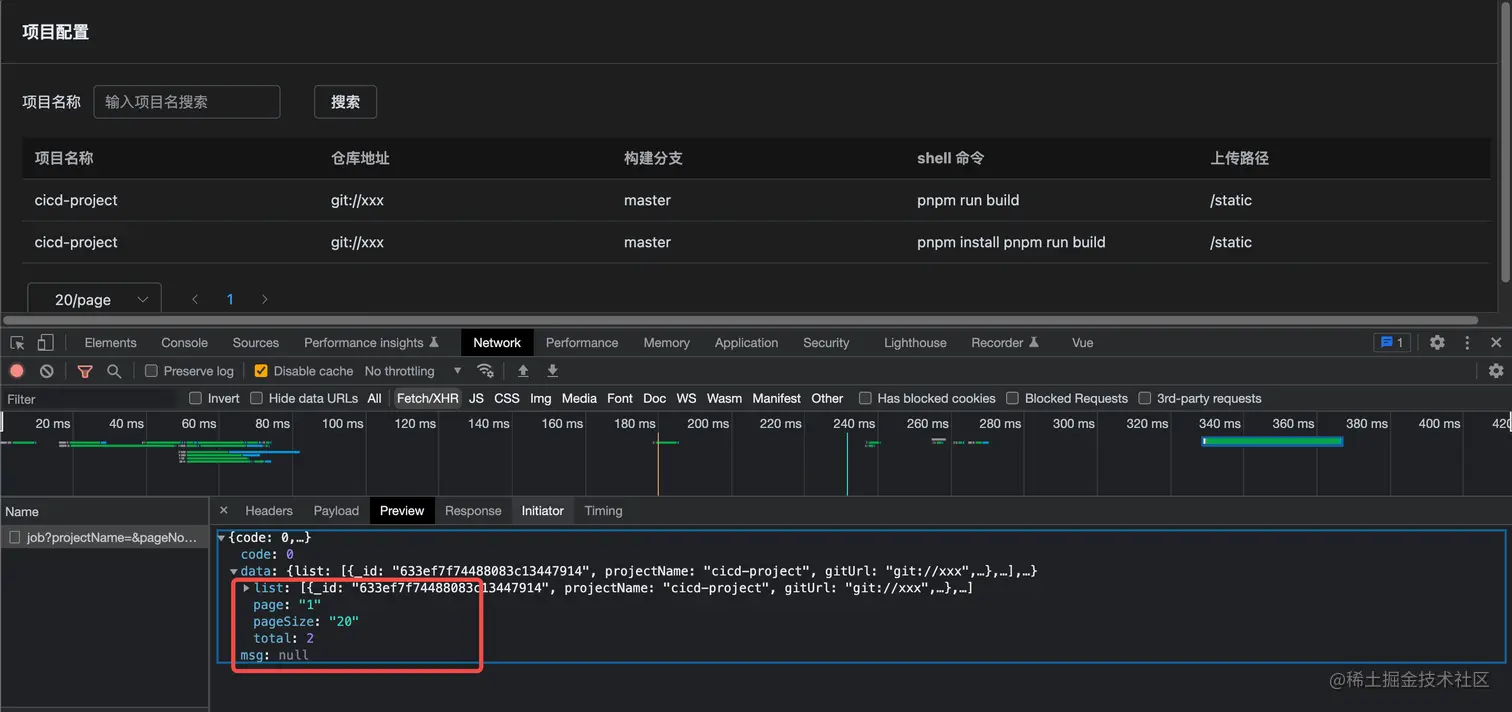1512x712 pixels.
Task: Check Blocked Requests checkbox
Action: [1013, 398]
